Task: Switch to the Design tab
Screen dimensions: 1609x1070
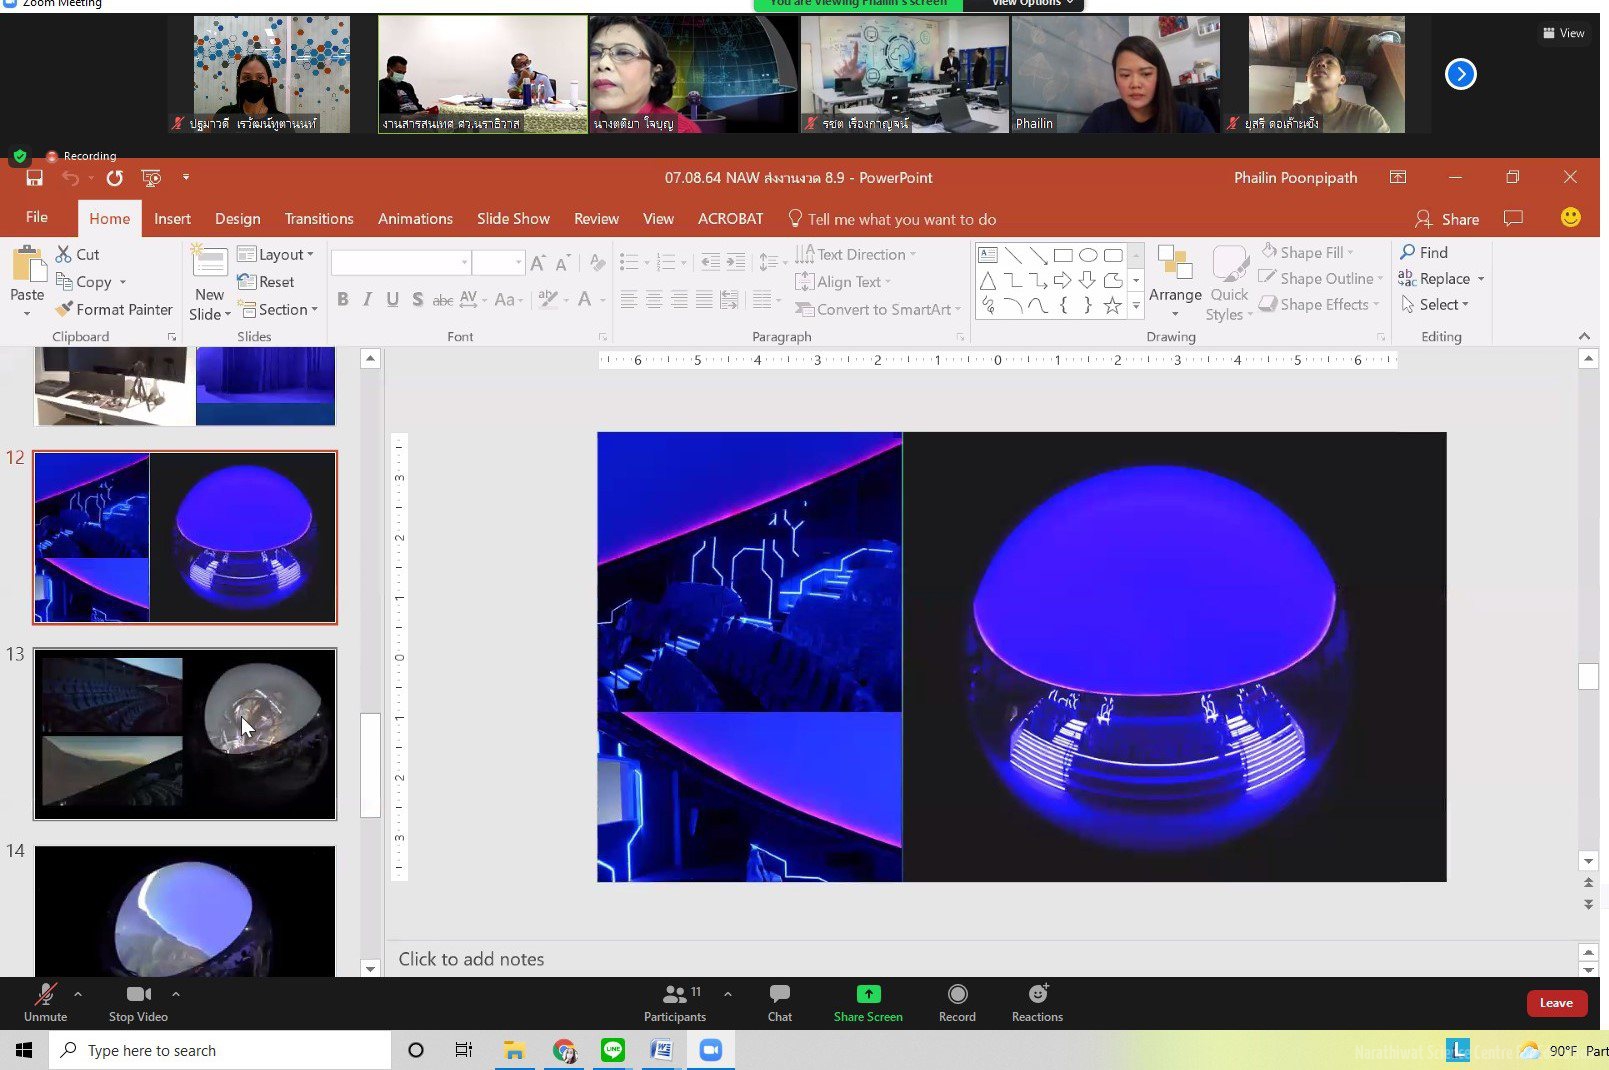Action: click(x=237, y=219)
